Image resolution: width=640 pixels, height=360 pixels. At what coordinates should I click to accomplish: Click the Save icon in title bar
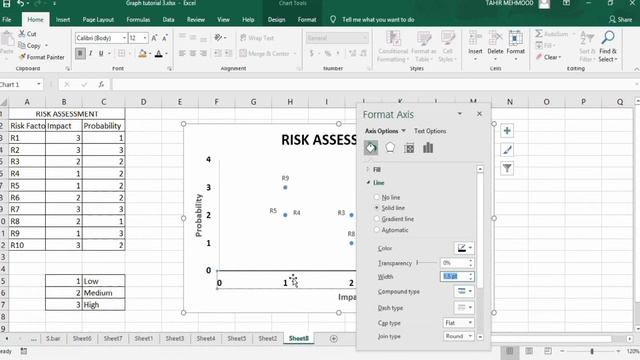click(7, 4)
